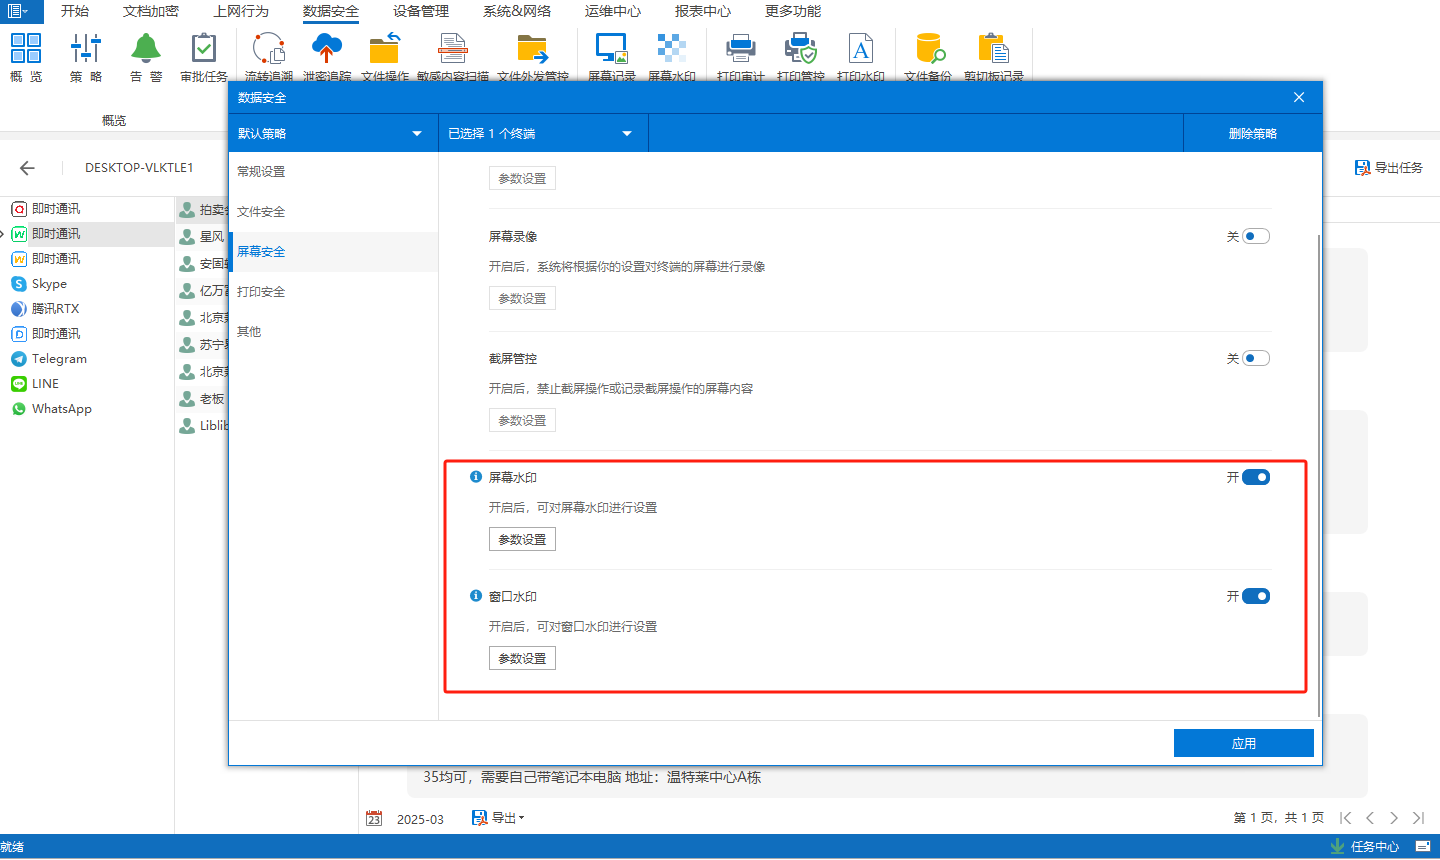Image resolution: width=1440 pixels, height=860 pixels.
Task: Click 参数设置 under 窗口水印
Action: pos(522,658)
